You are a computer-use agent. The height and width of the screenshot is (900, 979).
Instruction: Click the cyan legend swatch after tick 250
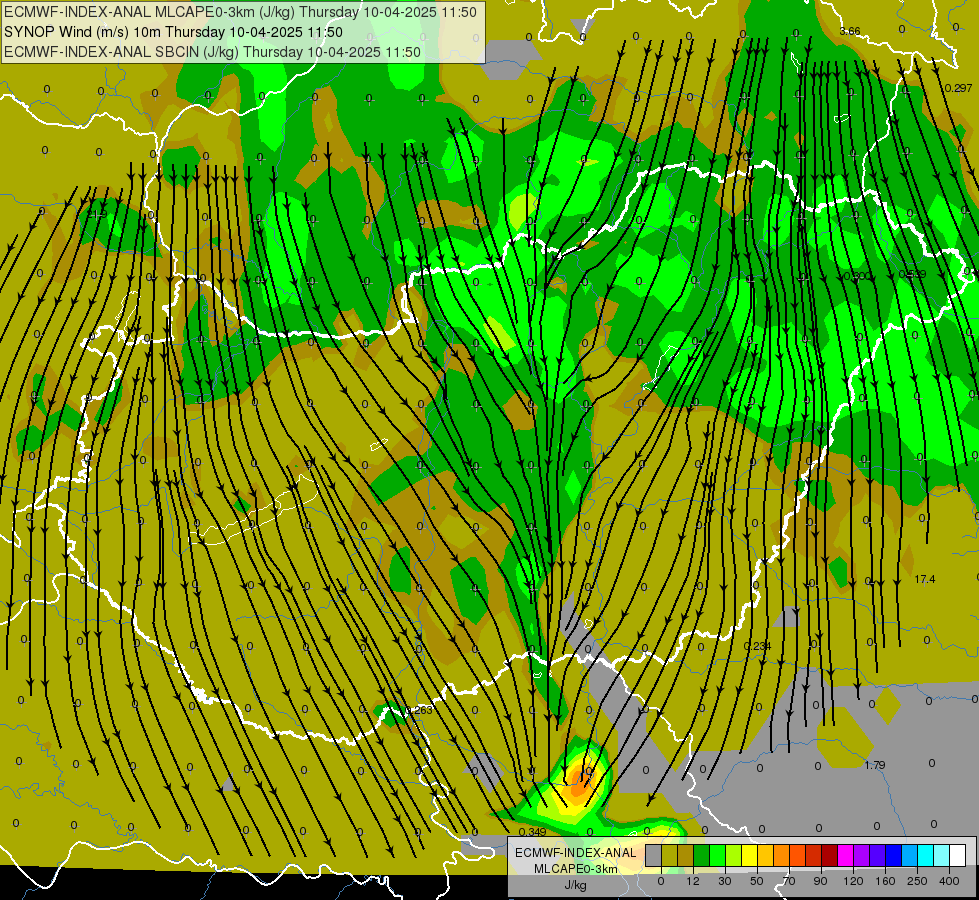tap(927, 855)
